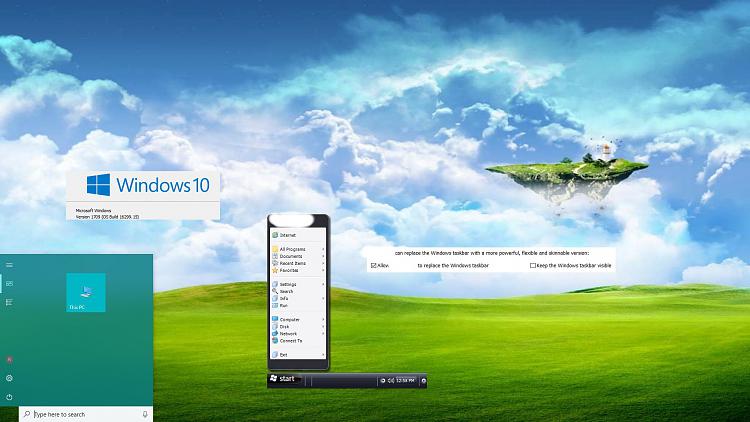Expand the Windows 10 start hamburger menu
750x422 pixels.
tap(9, 265)
